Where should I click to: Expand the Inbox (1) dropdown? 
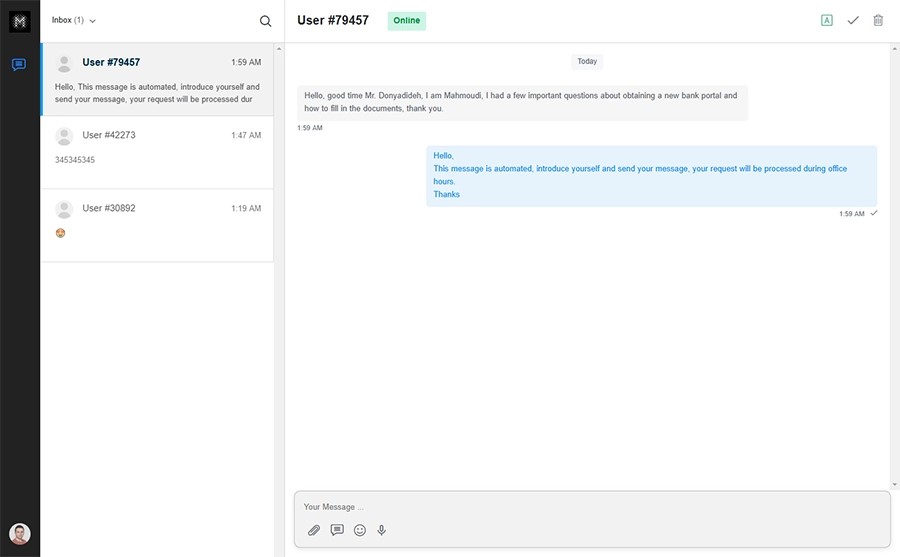74,20
